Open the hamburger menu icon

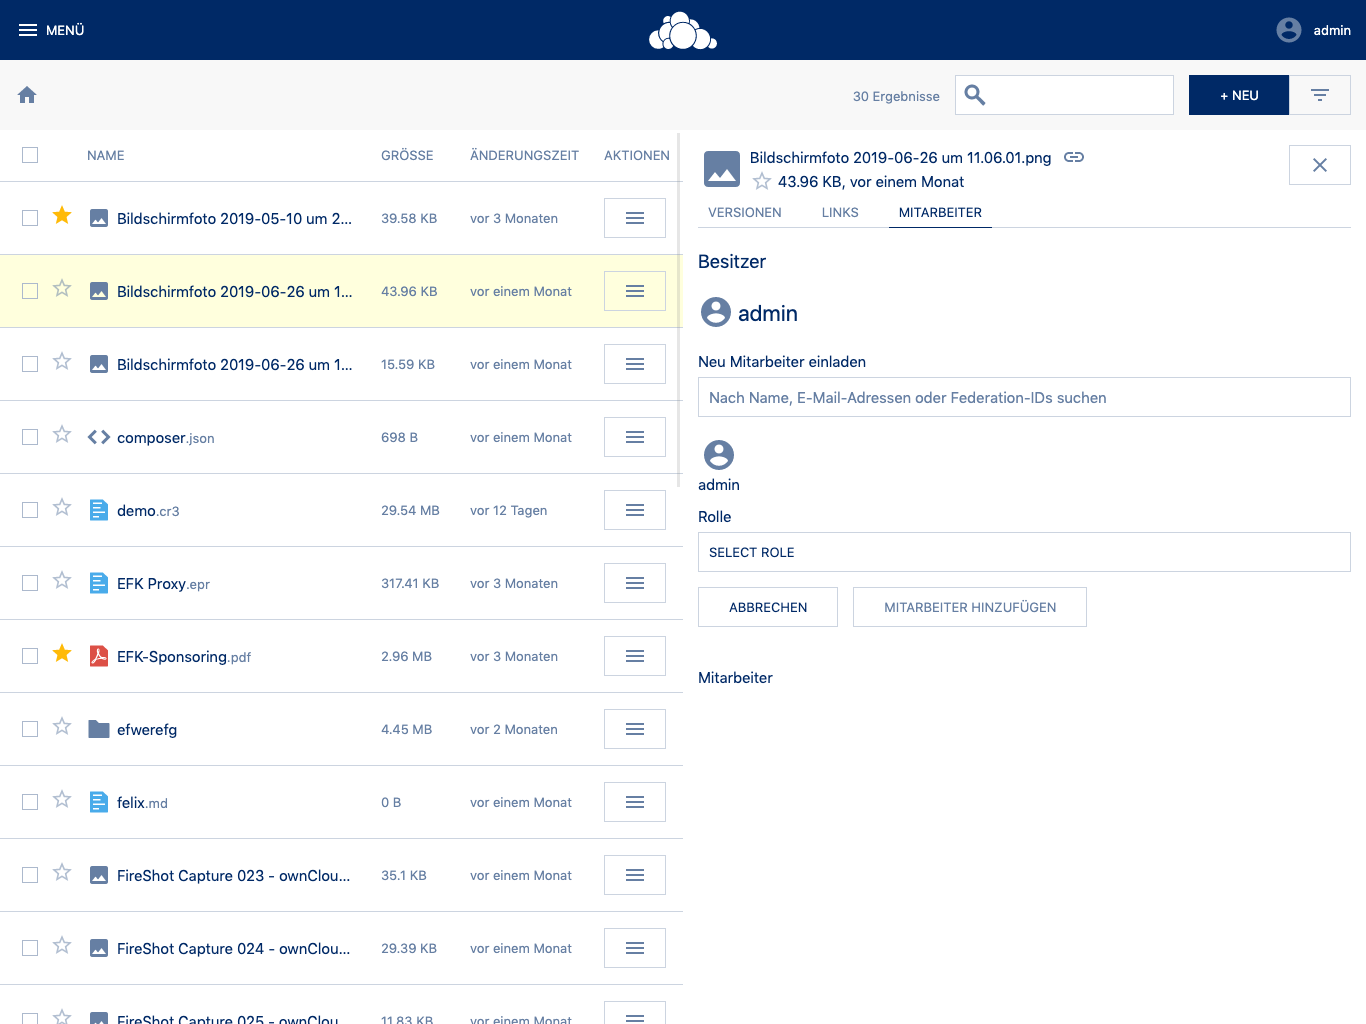(x=28, y=30)
